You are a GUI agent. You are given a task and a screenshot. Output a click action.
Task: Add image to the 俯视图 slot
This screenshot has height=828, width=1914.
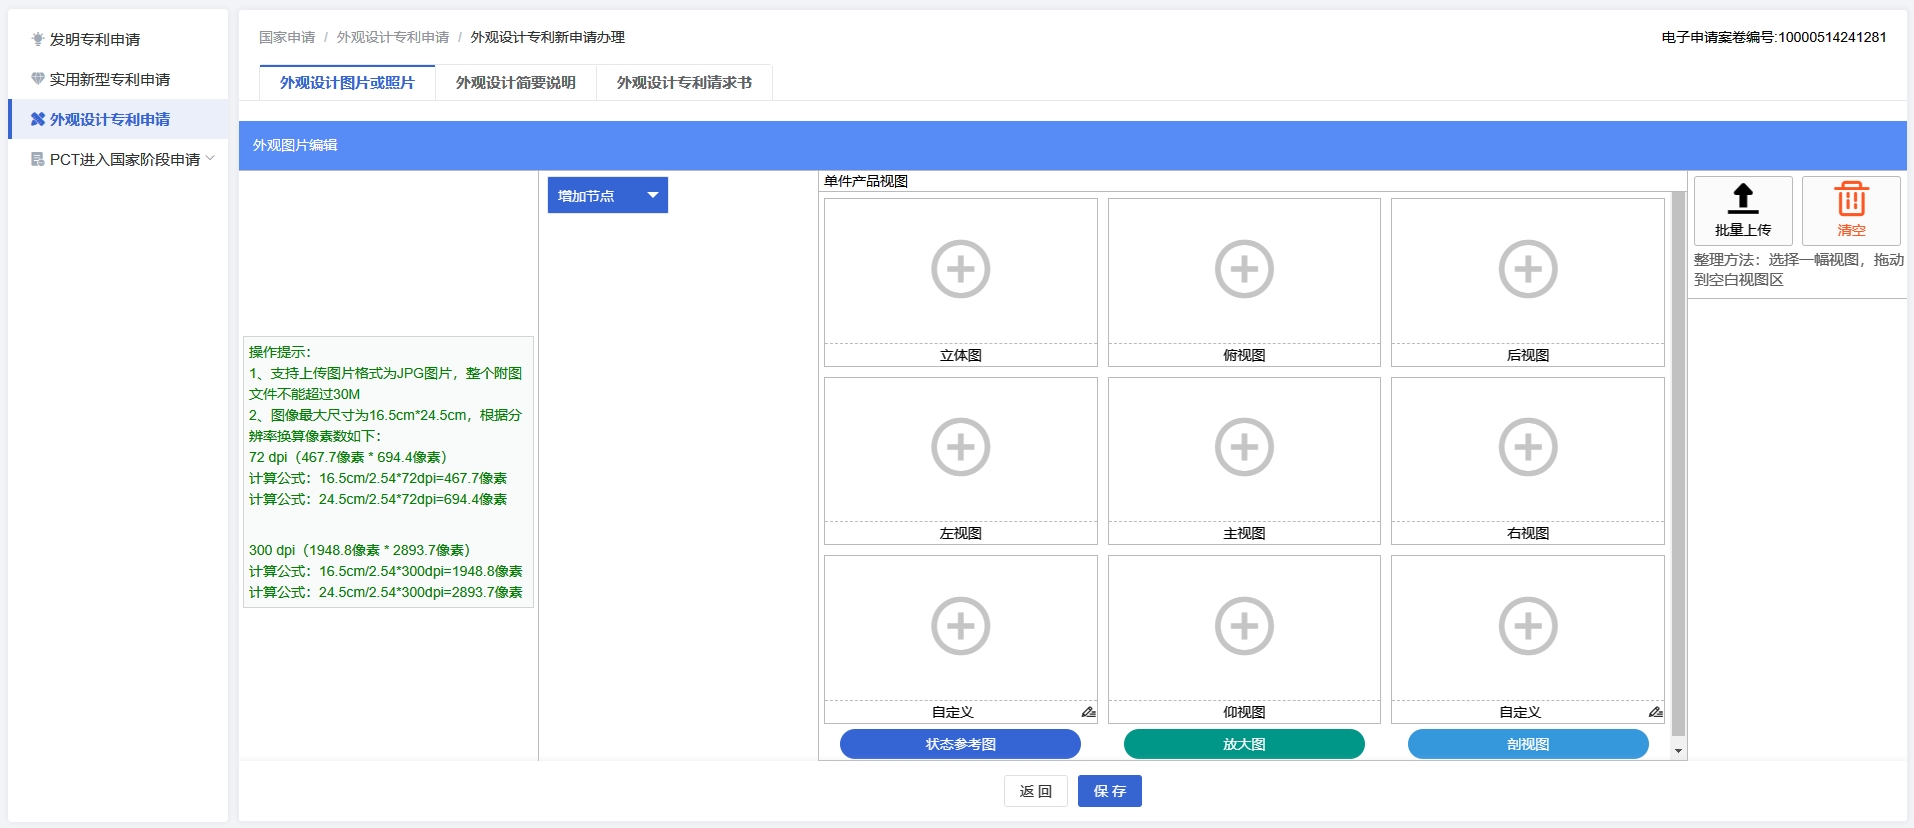1244,269
